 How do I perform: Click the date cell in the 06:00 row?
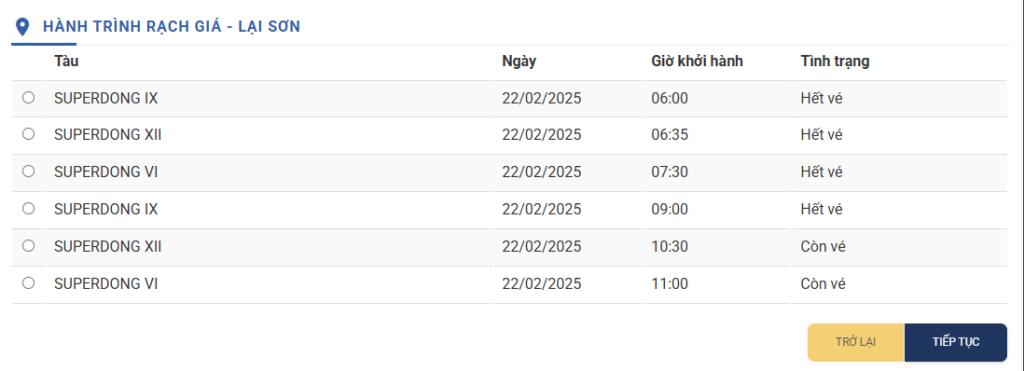tap(541, 99)
